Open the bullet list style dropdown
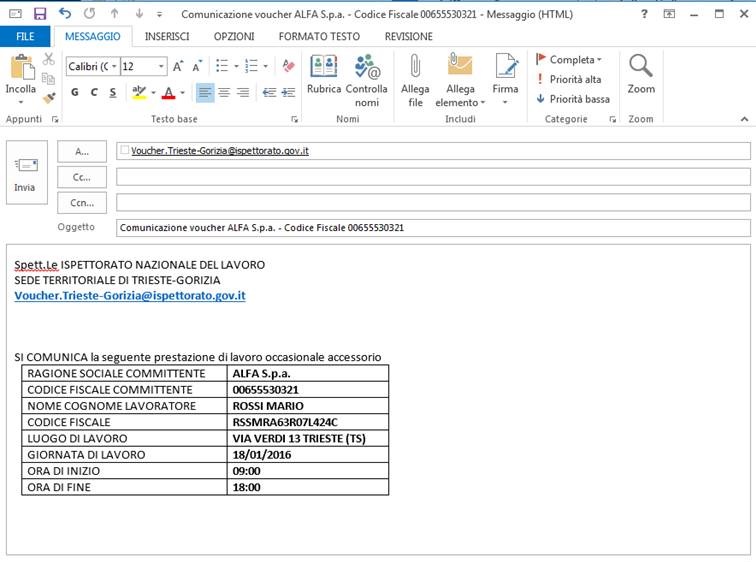Image resolution: width=756 pixels, height=562 pixels. click(236, 66)
